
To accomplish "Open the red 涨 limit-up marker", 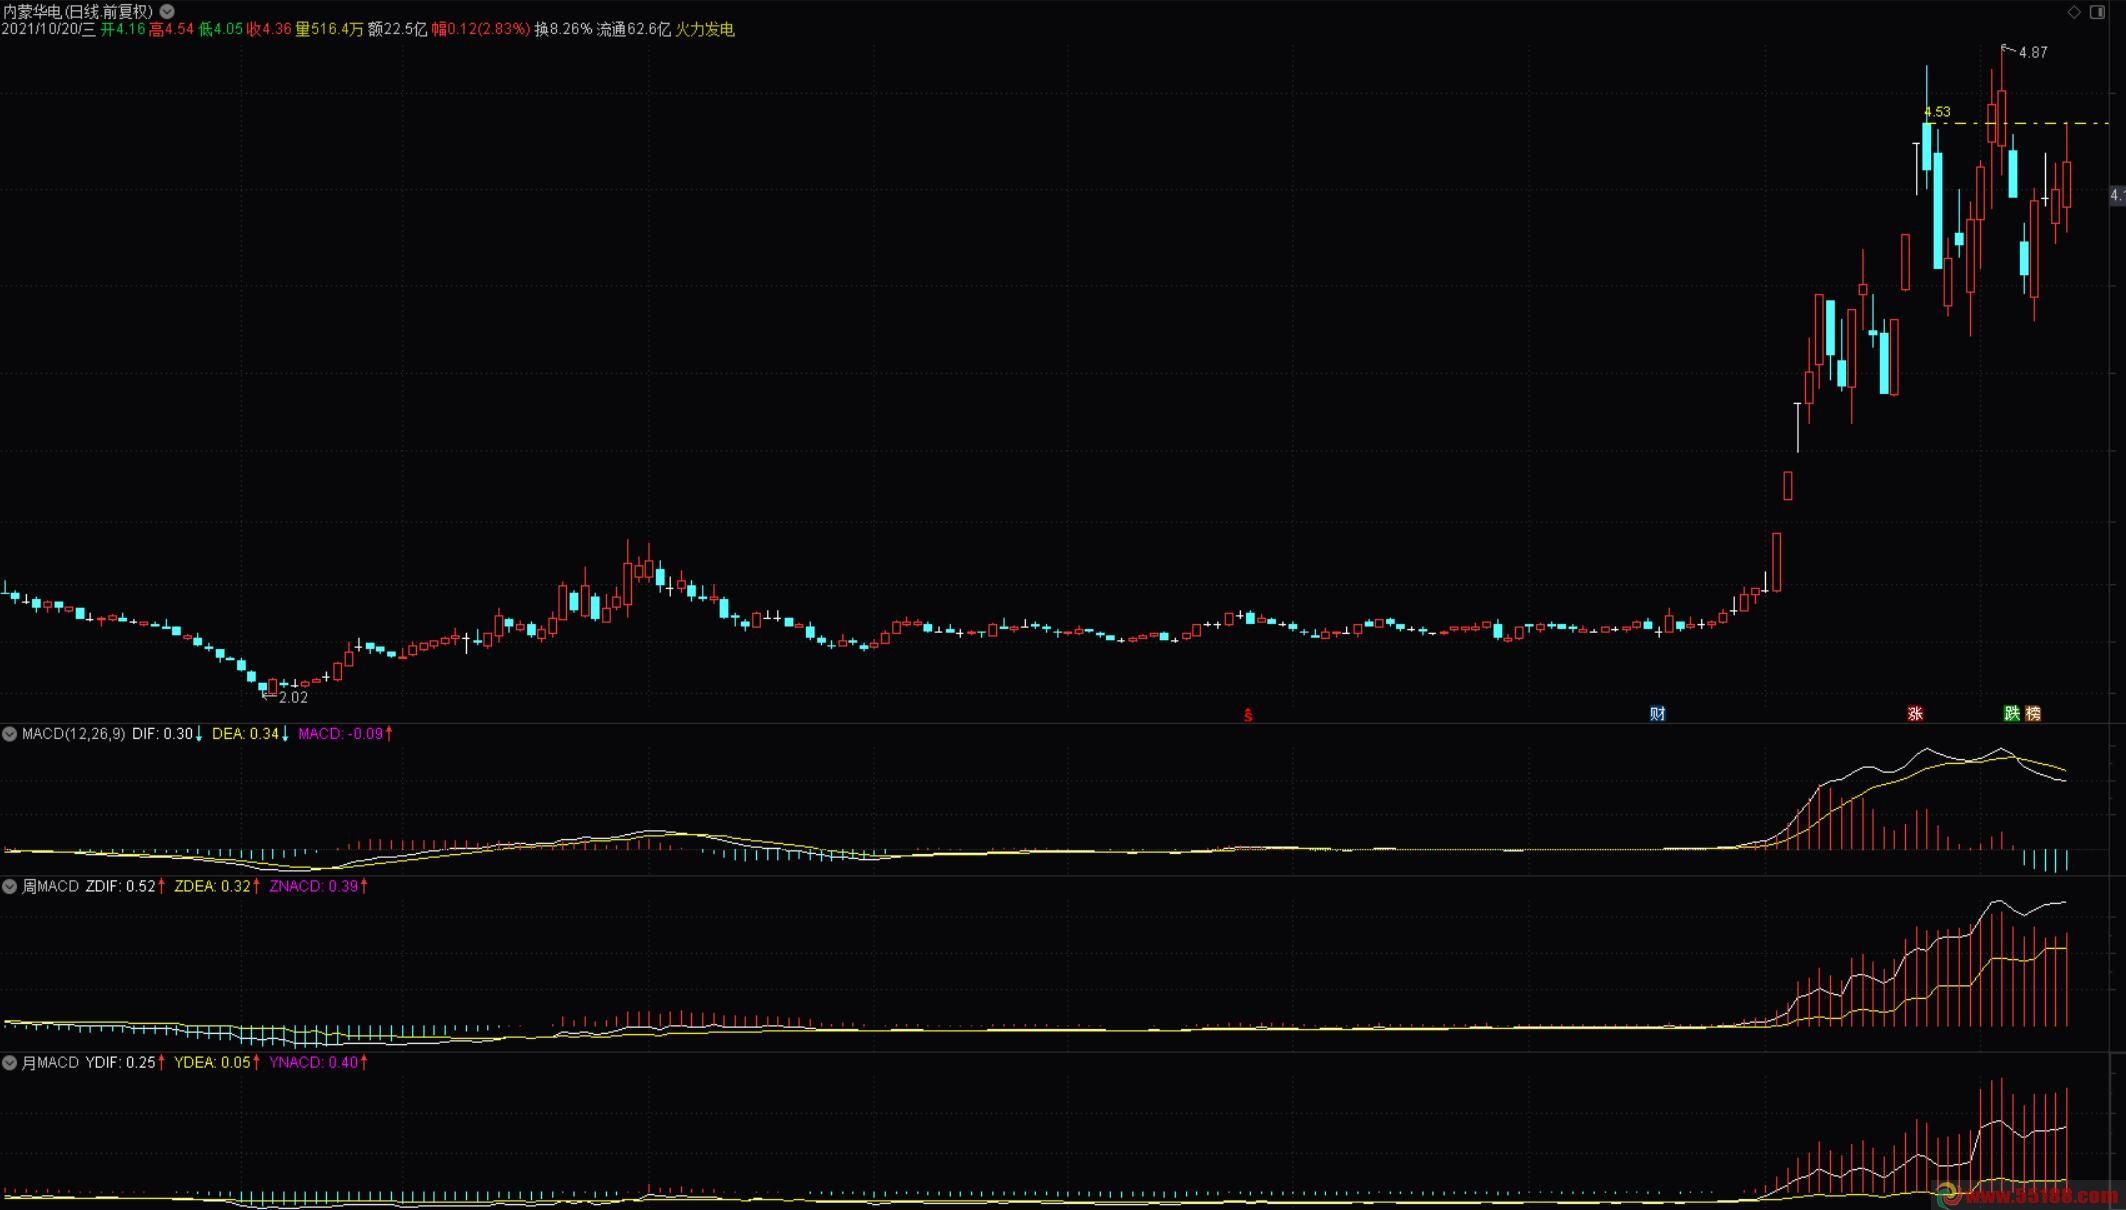I will [1915, 713].
